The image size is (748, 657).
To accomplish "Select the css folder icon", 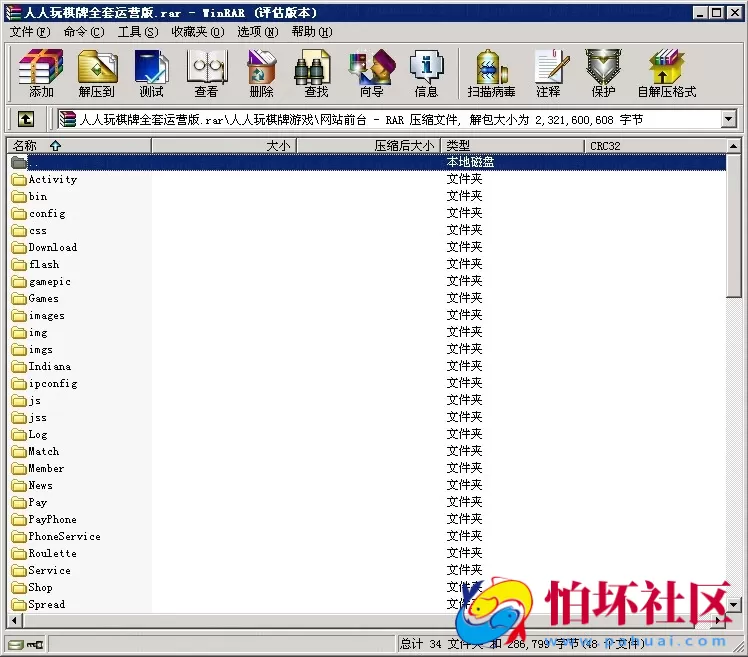I will click(19, 231).
